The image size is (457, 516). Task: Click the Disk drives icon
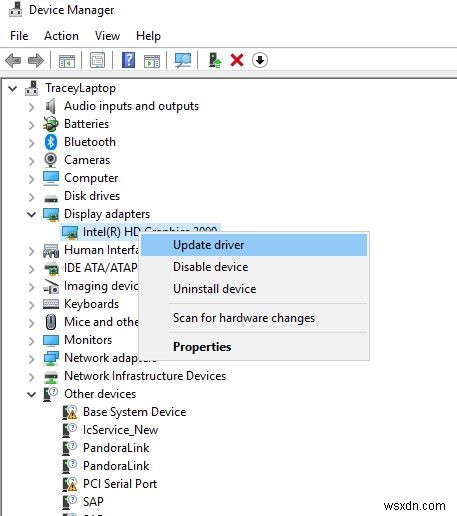coord(51,199)
